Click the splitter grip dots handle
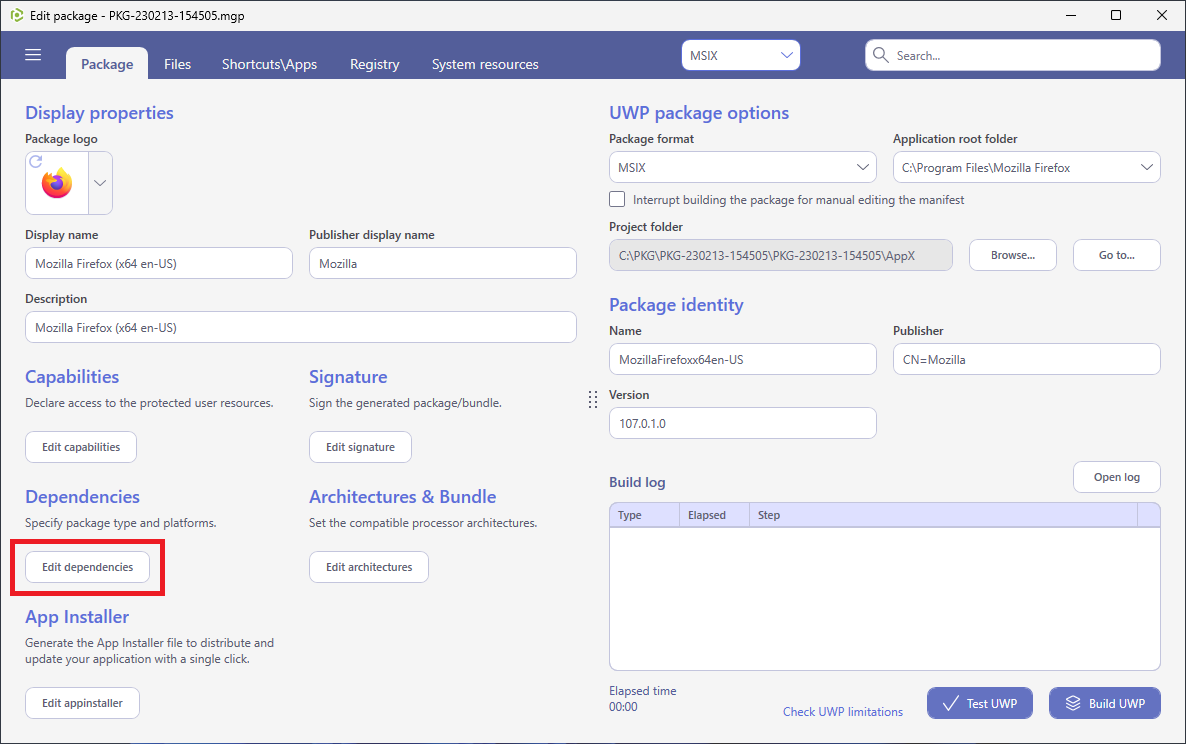 (x=593, y=399)
